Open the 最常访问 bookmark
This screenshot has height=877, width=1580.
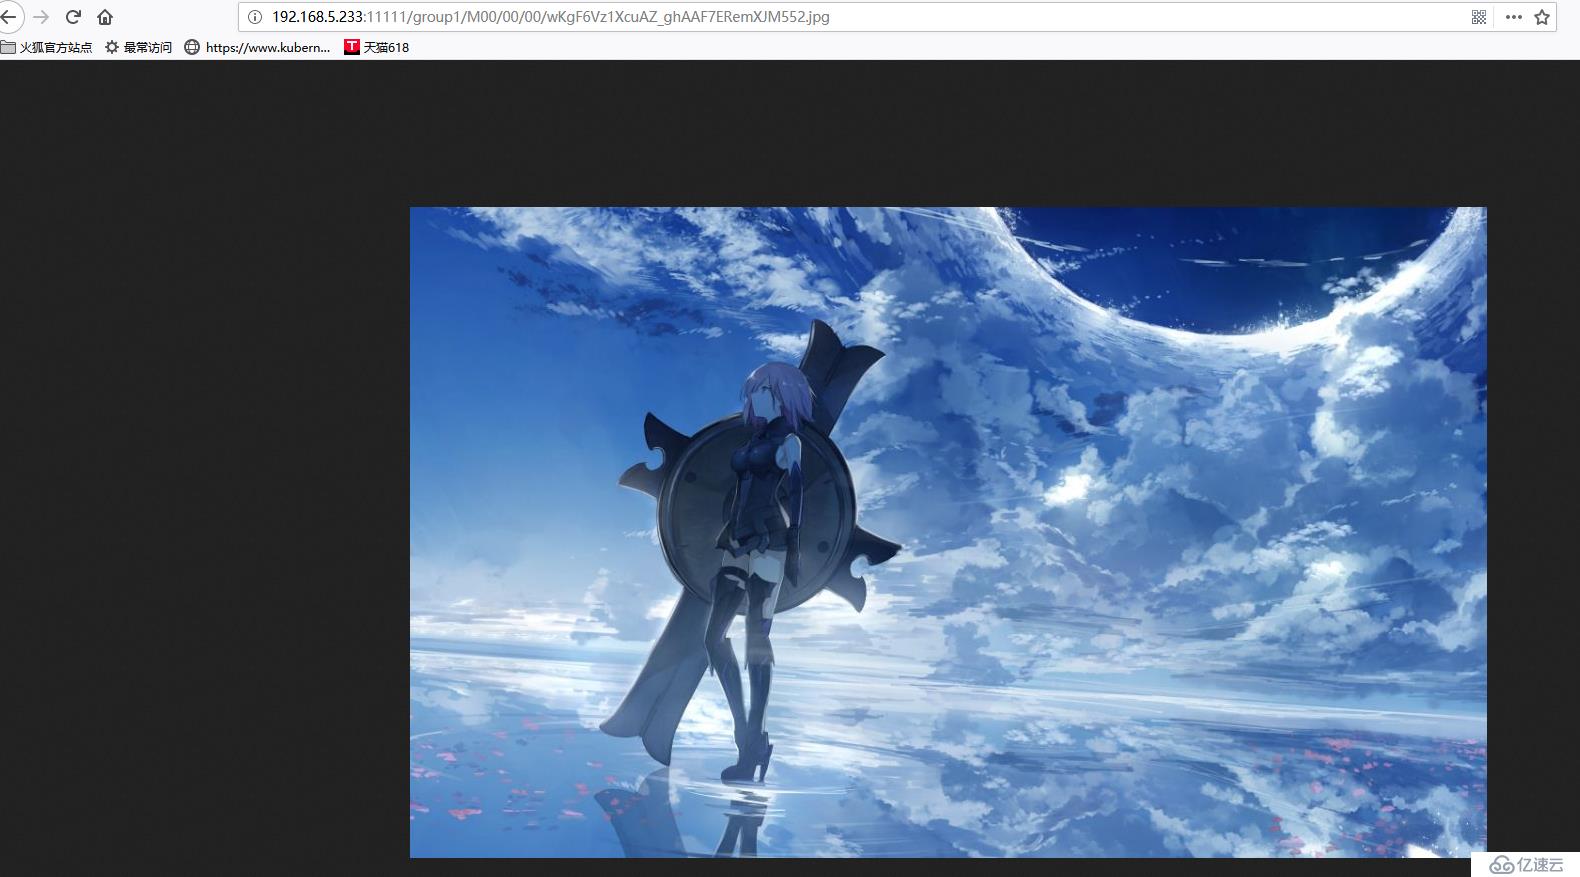(139, 47)
